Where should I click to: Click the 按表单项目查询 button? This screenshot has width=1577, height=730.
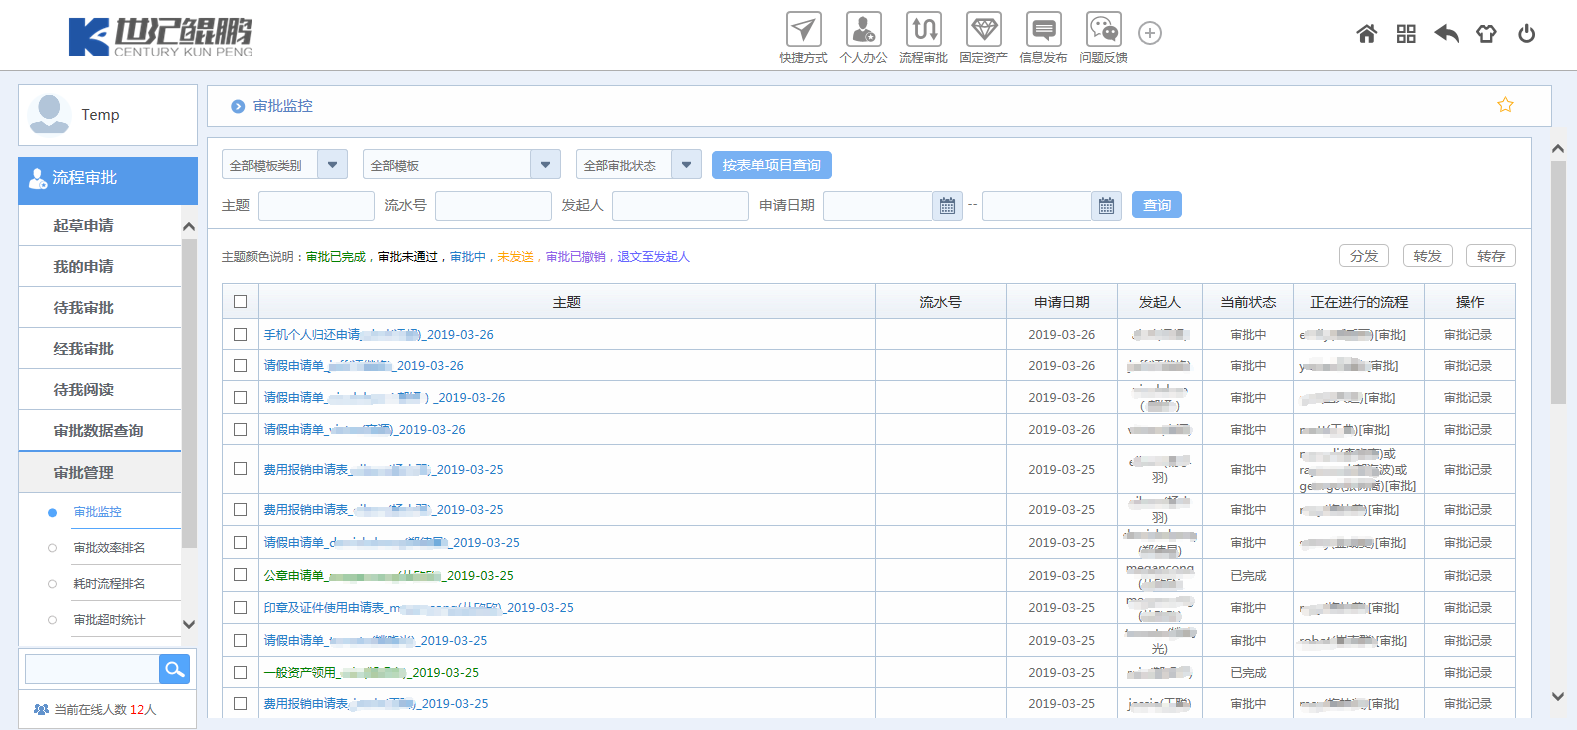click(771, 165)
